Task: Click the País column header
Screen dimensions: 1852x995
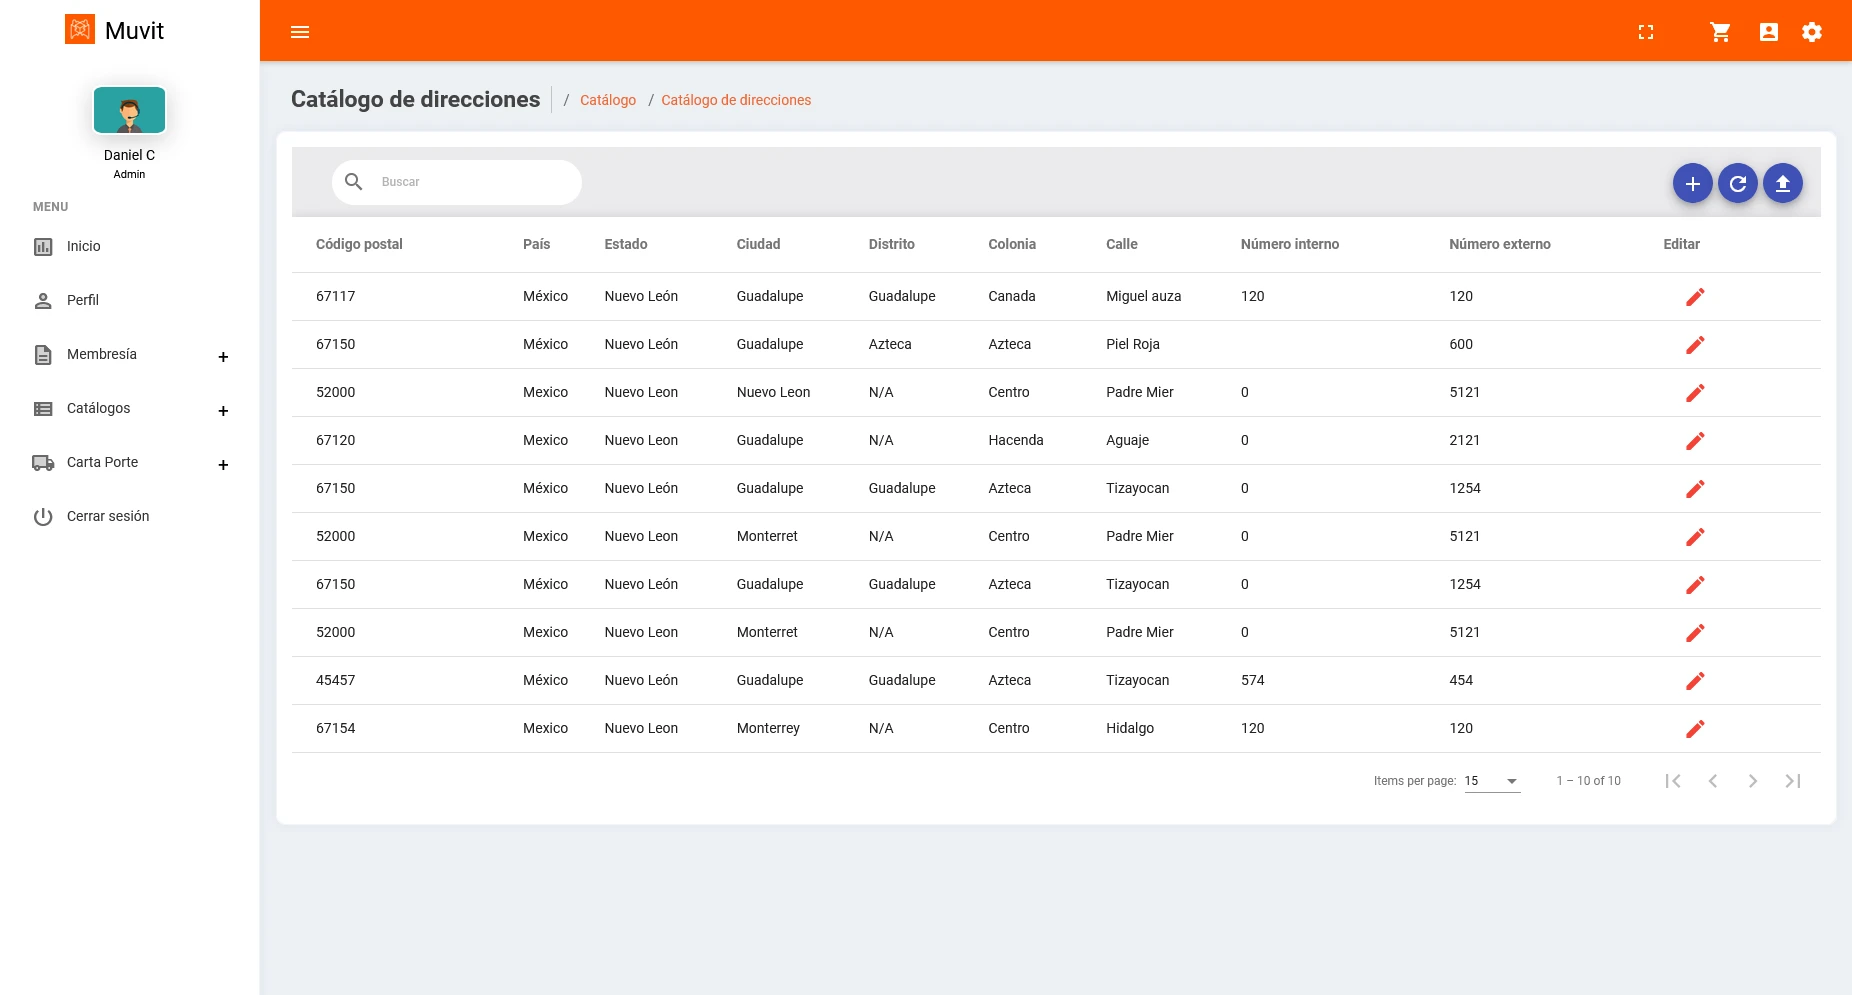Action: point(536,244)
